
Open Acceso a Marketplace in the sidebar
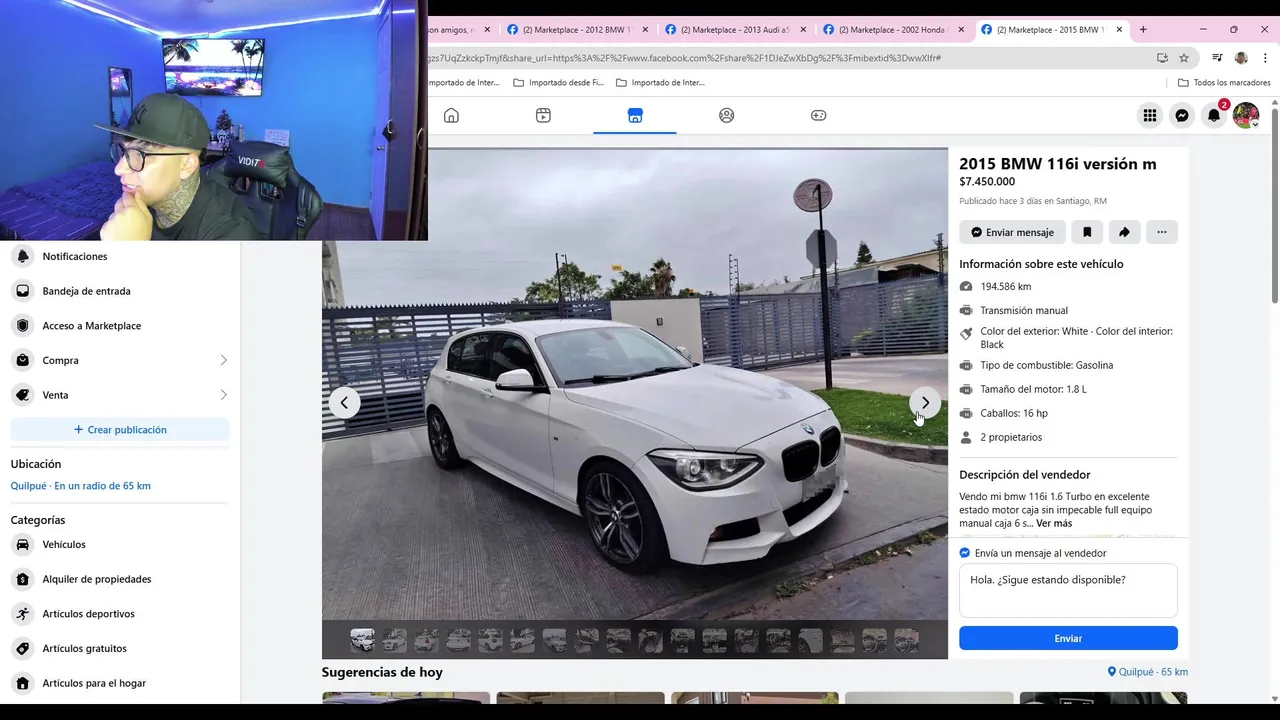click(120, 326)
